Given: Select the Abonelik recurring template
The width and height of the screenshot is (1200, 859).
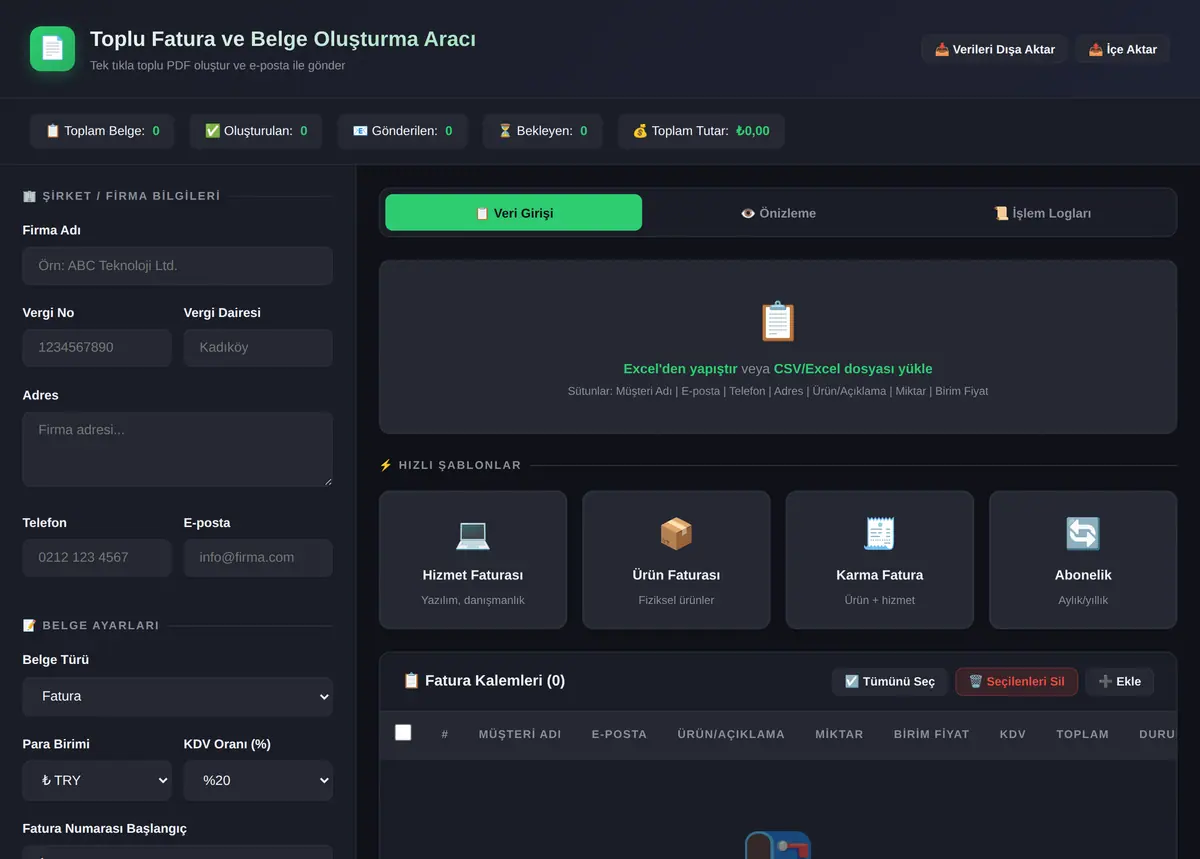Looking at the screenshot, I should pyautogui.click(x=1083, y=559).
